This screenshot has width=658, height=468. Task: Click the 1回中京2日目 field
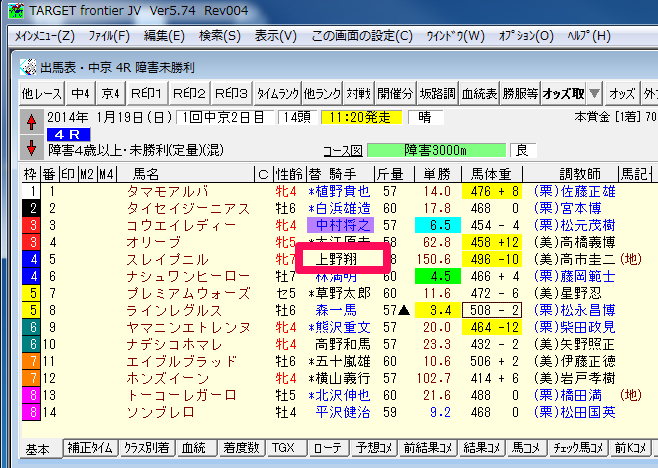tap(225, 118)
